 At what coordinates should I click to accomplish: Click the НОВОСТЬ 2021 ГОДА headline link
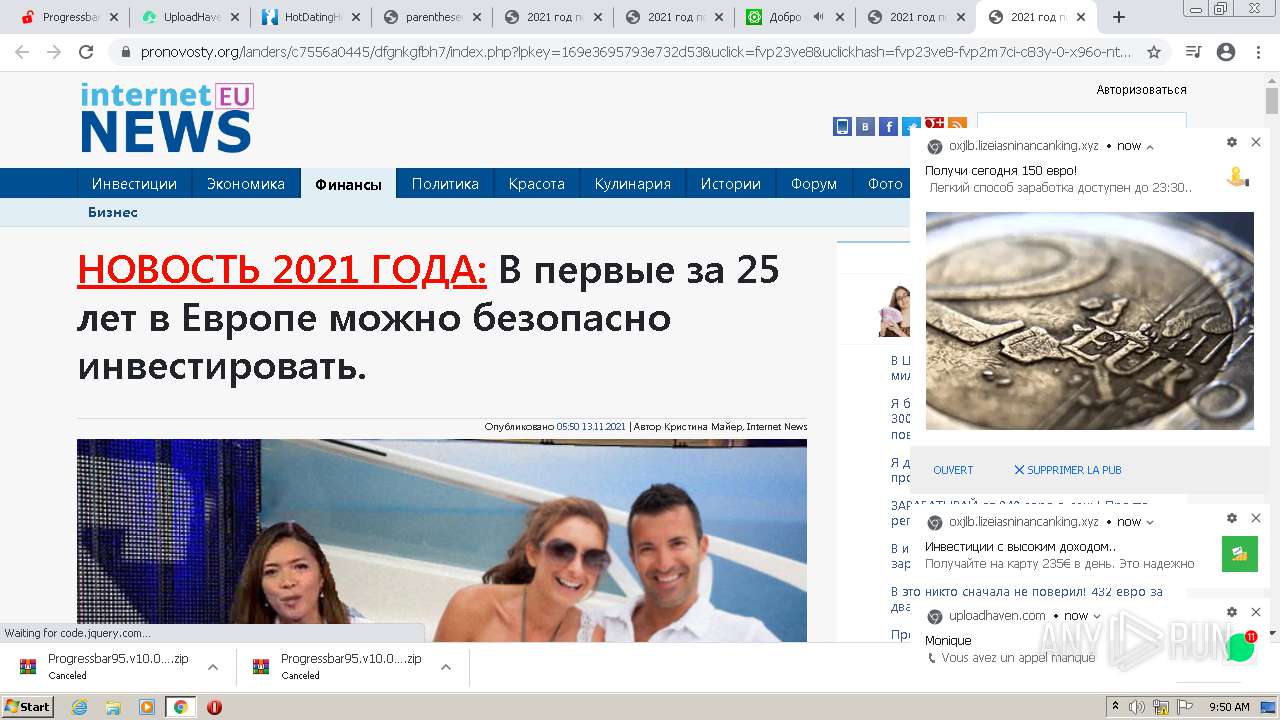tap(282, 270)
